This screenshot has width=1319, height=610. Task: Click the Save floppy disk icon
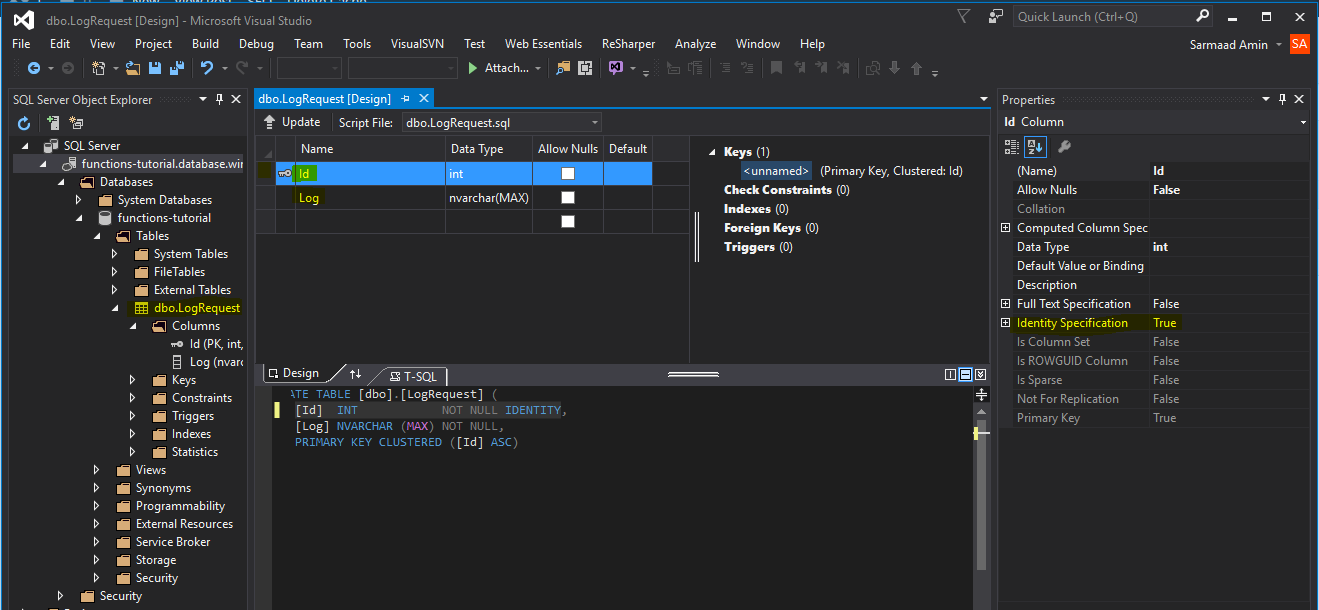[x=155, y=68]
